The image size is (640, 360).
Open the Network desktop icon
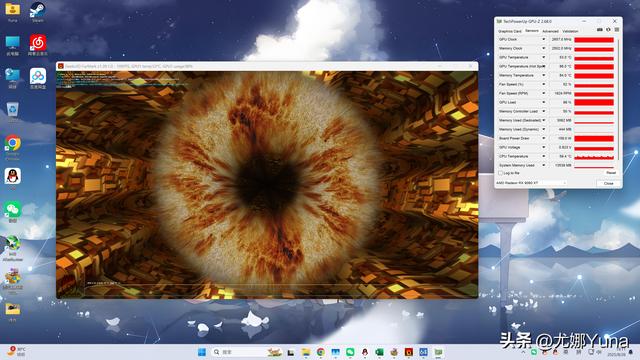pyautogui.click(x=13, y=78)
